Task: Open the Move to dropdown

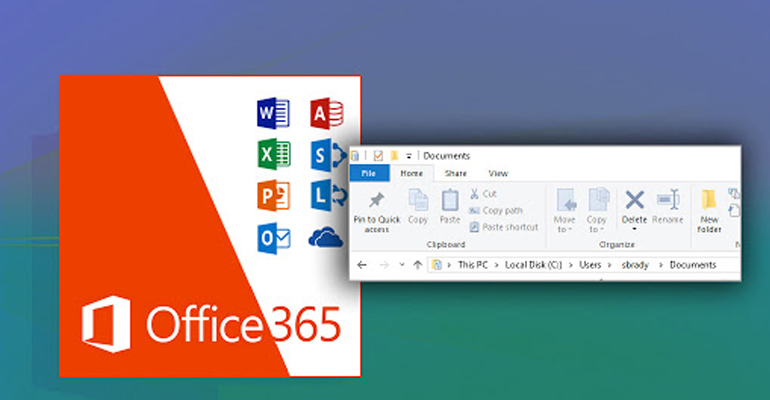Action: click(x=564, y=211)
